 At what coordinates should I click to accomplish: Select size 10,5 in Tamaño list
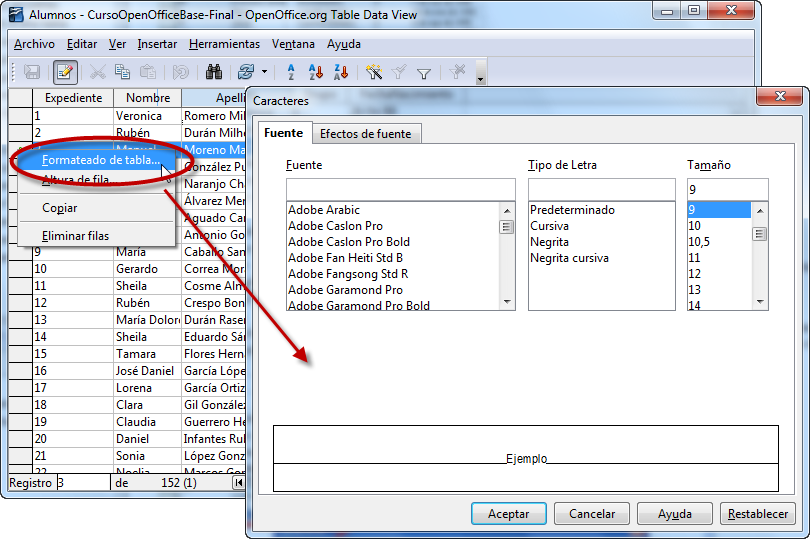click(x=719, y=242)
